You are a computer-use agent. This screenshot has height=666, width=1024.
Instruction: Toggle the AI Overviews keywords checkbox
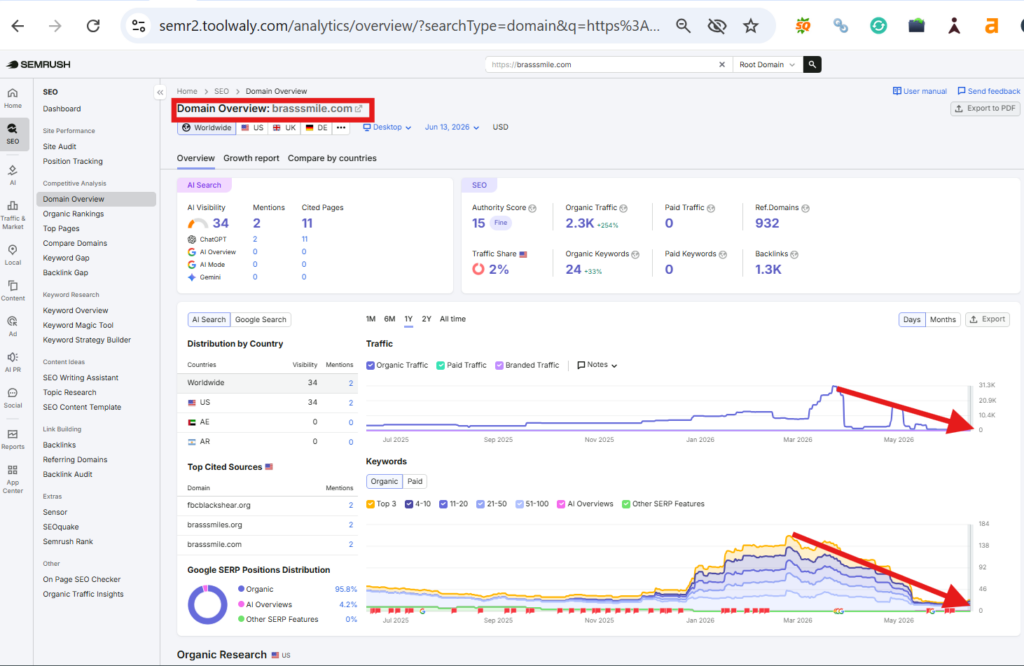tap(561, 504)
